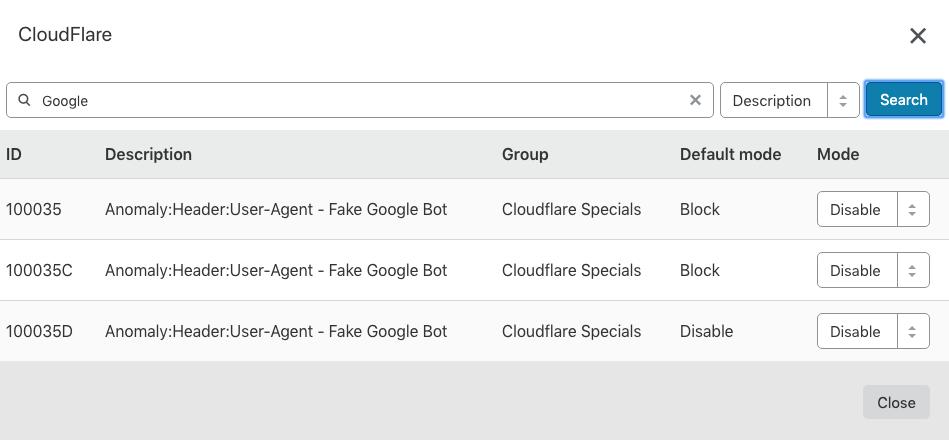
Task: Click into the Google search input
Action: pos(360,100)
